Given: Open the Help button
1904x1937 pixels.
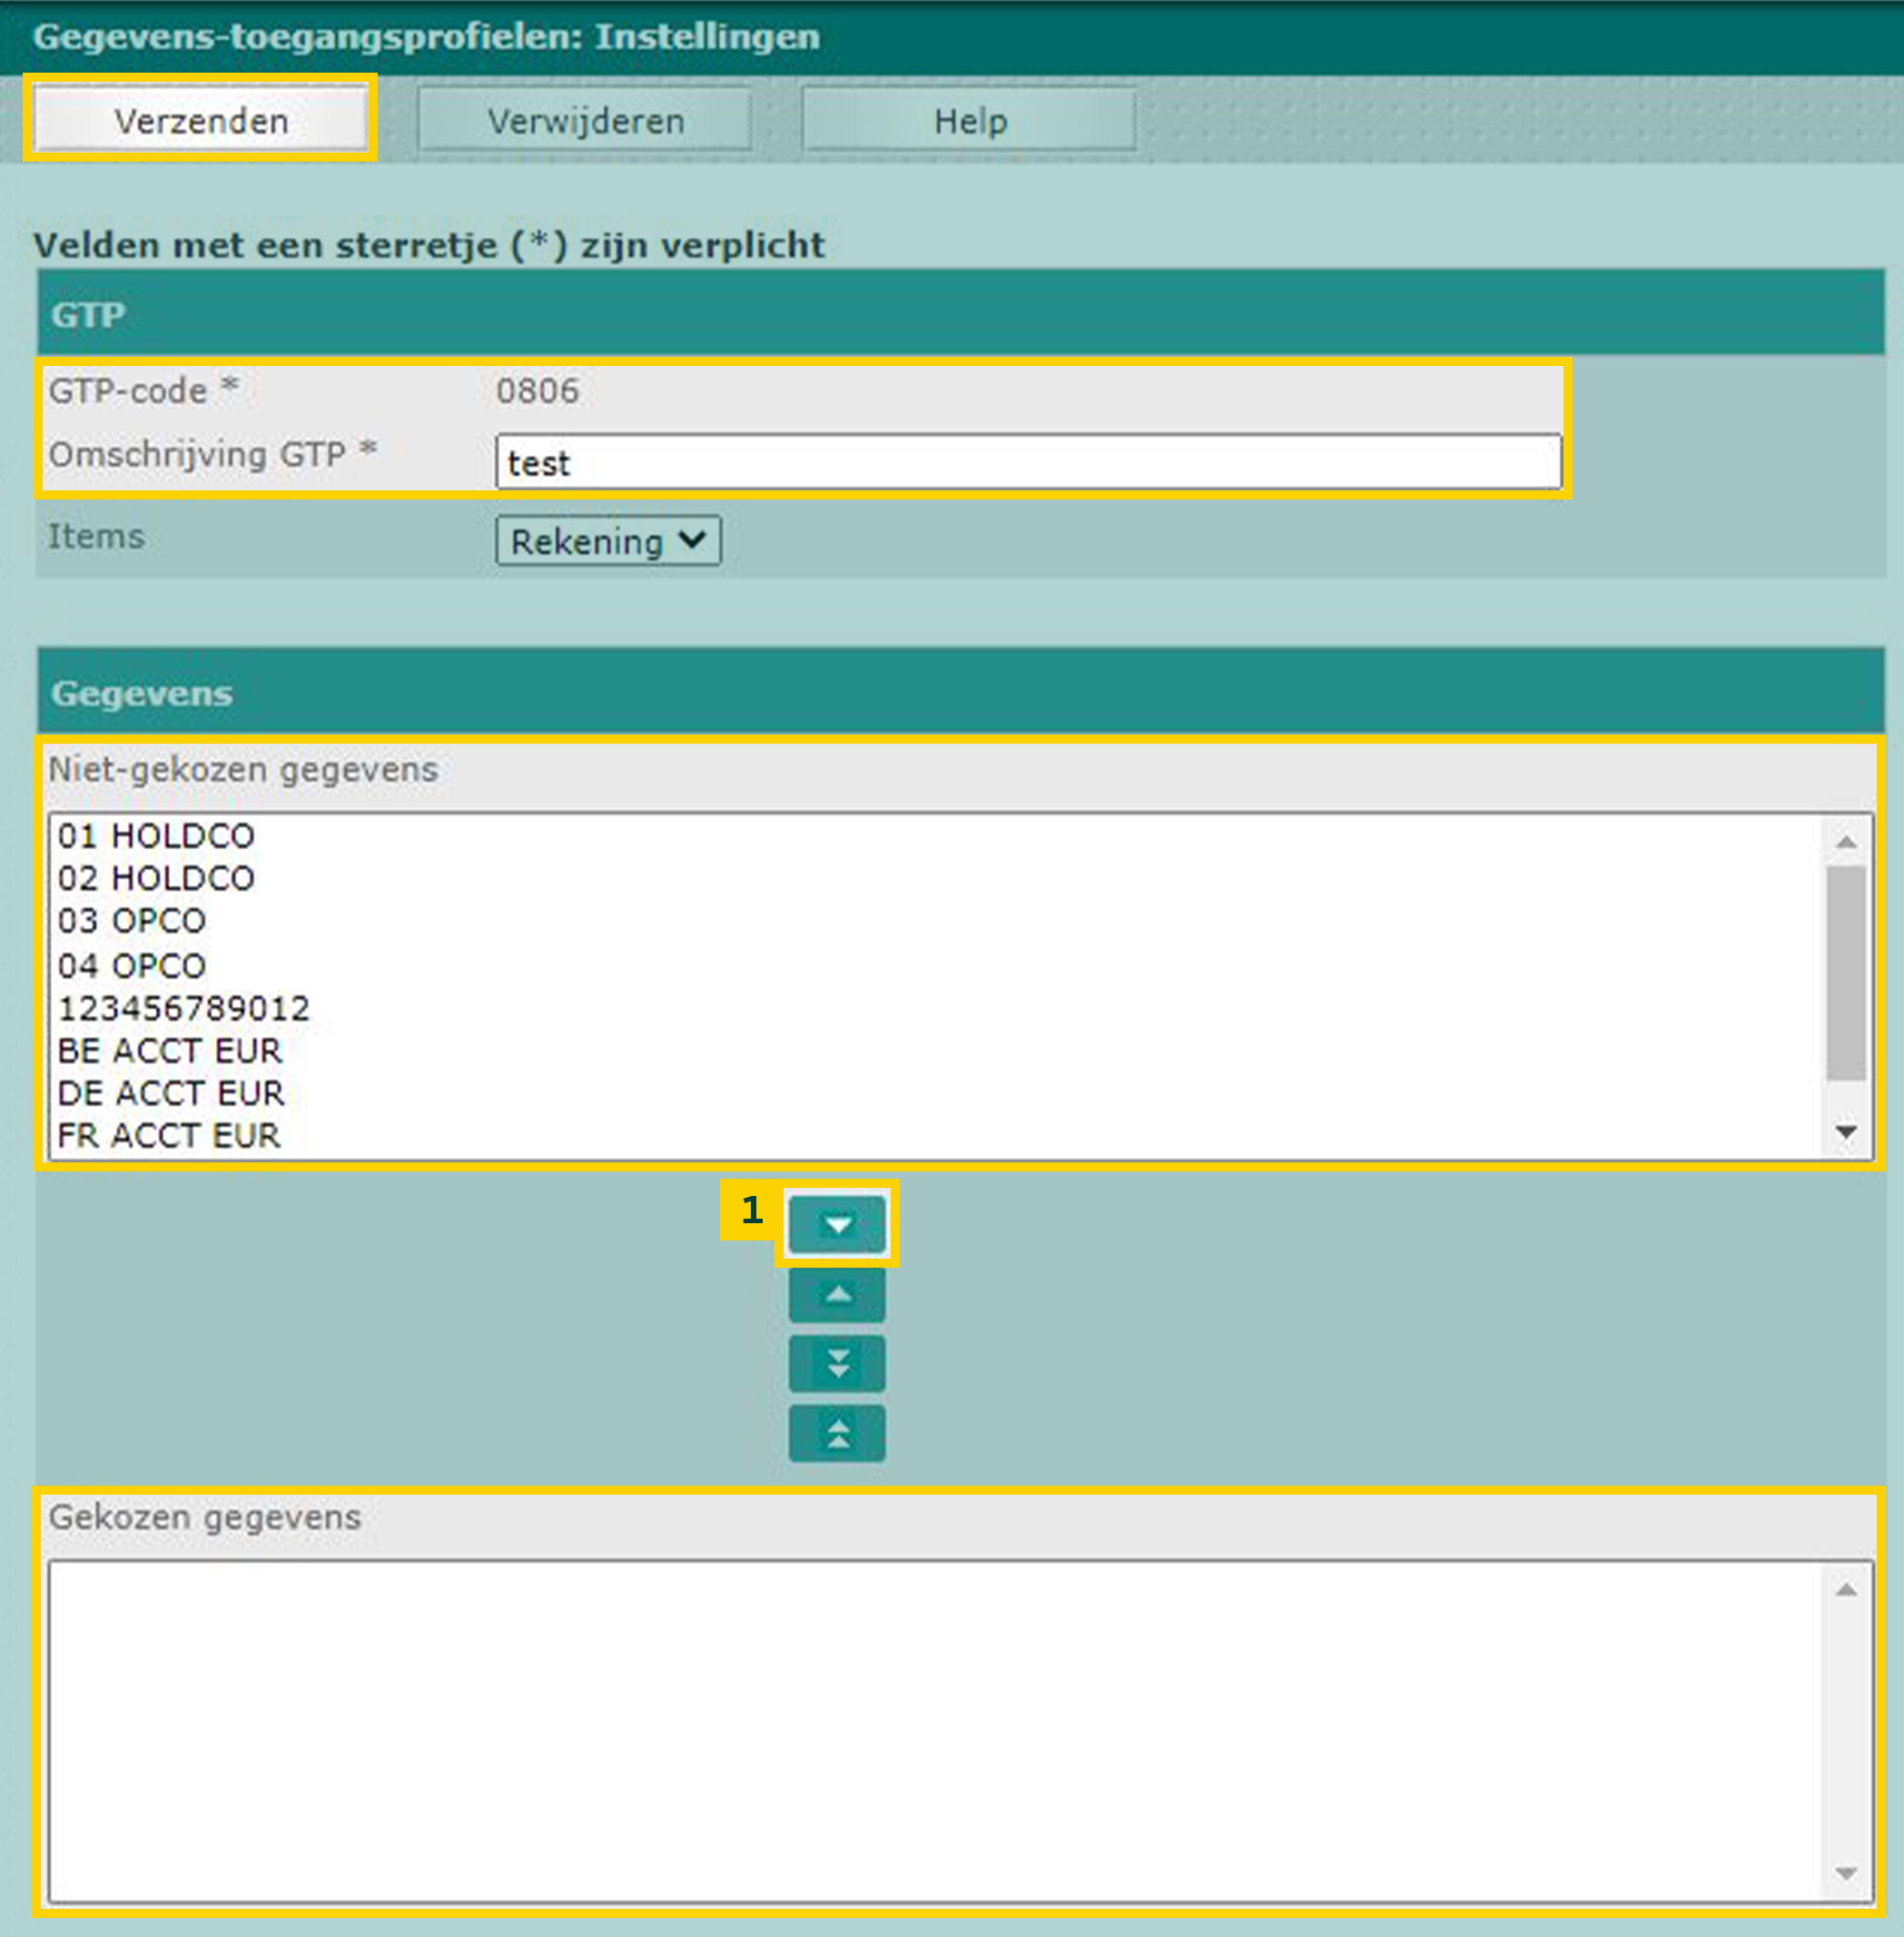Looking at the screenshot, I should coord(969,121).
